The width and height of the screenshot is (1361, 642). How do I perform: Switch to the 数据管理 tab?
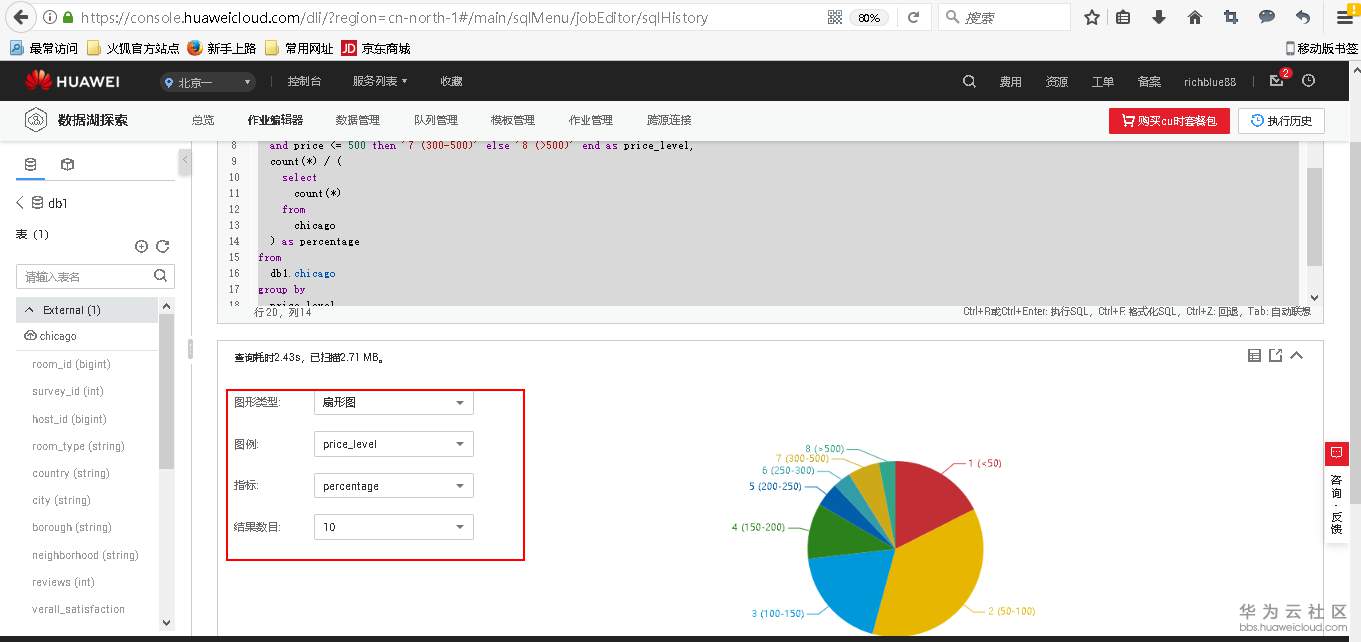(x=357, y=120)
